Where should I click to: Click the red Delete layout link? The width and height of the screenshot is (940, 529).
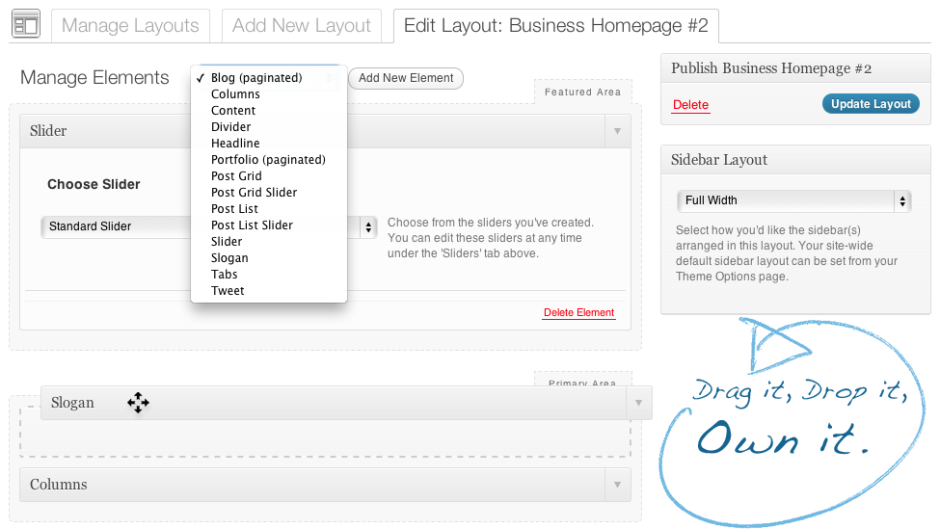pos(690,105)
